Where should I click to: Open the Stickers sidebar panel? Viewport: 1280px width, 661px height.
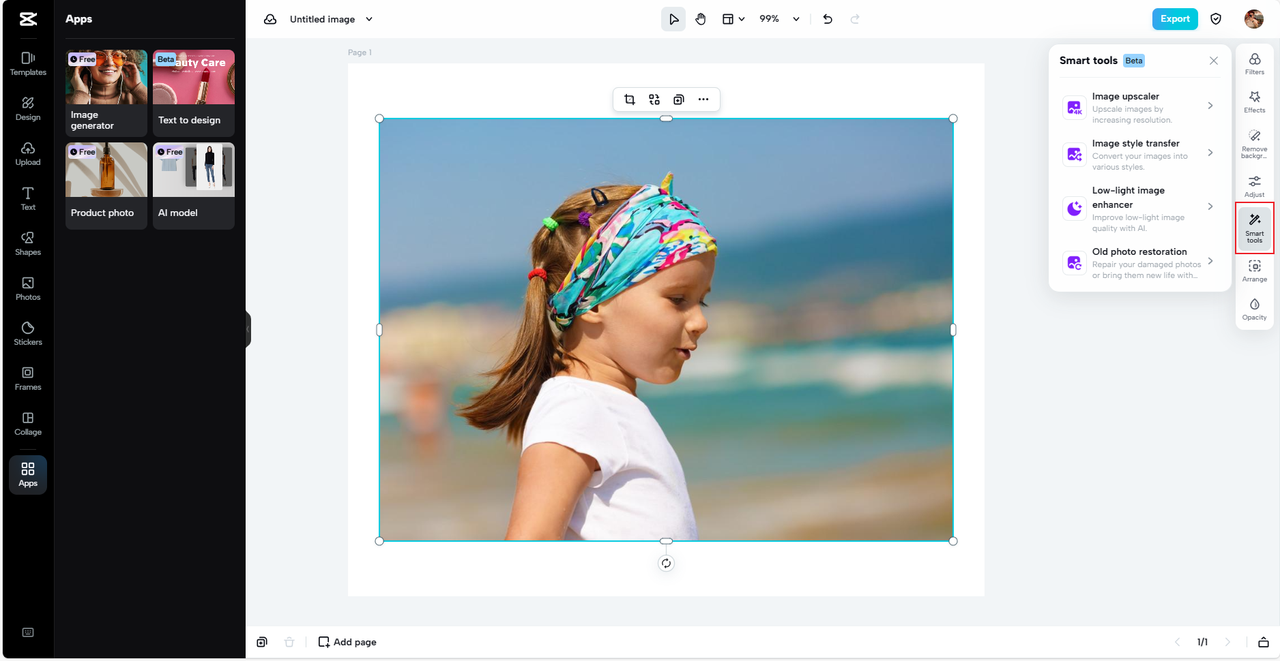coord(28,334)
